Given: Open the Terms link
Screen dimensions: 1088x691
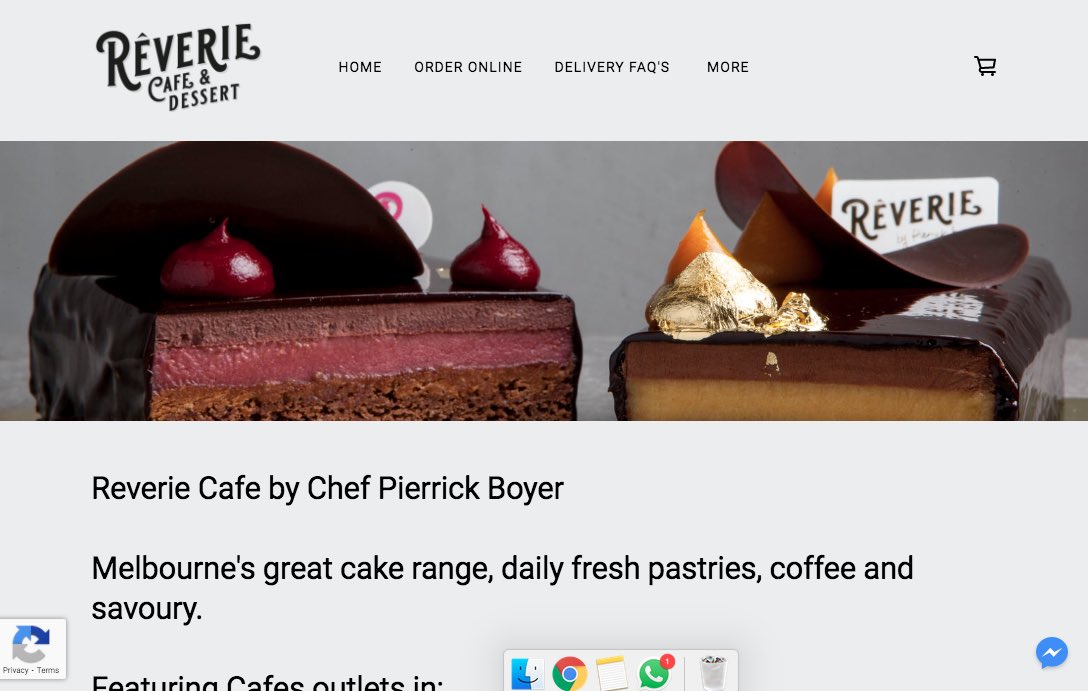Looking at the screenshot, I should 48,670.
